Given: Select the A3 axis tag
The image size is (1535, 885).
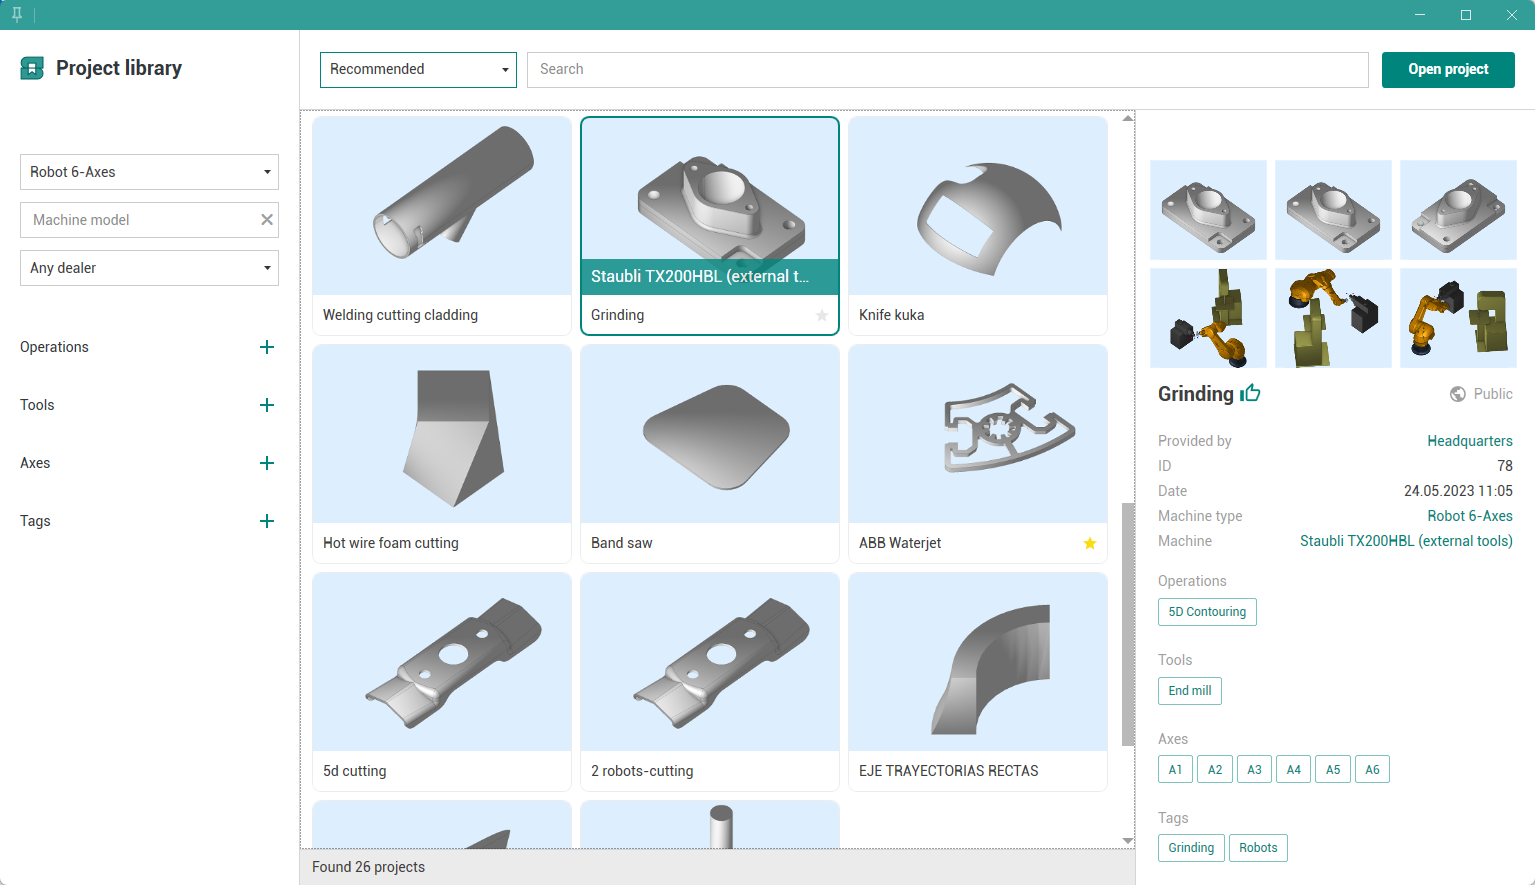Looking at the screenshot, I should tap(1254, 770).
